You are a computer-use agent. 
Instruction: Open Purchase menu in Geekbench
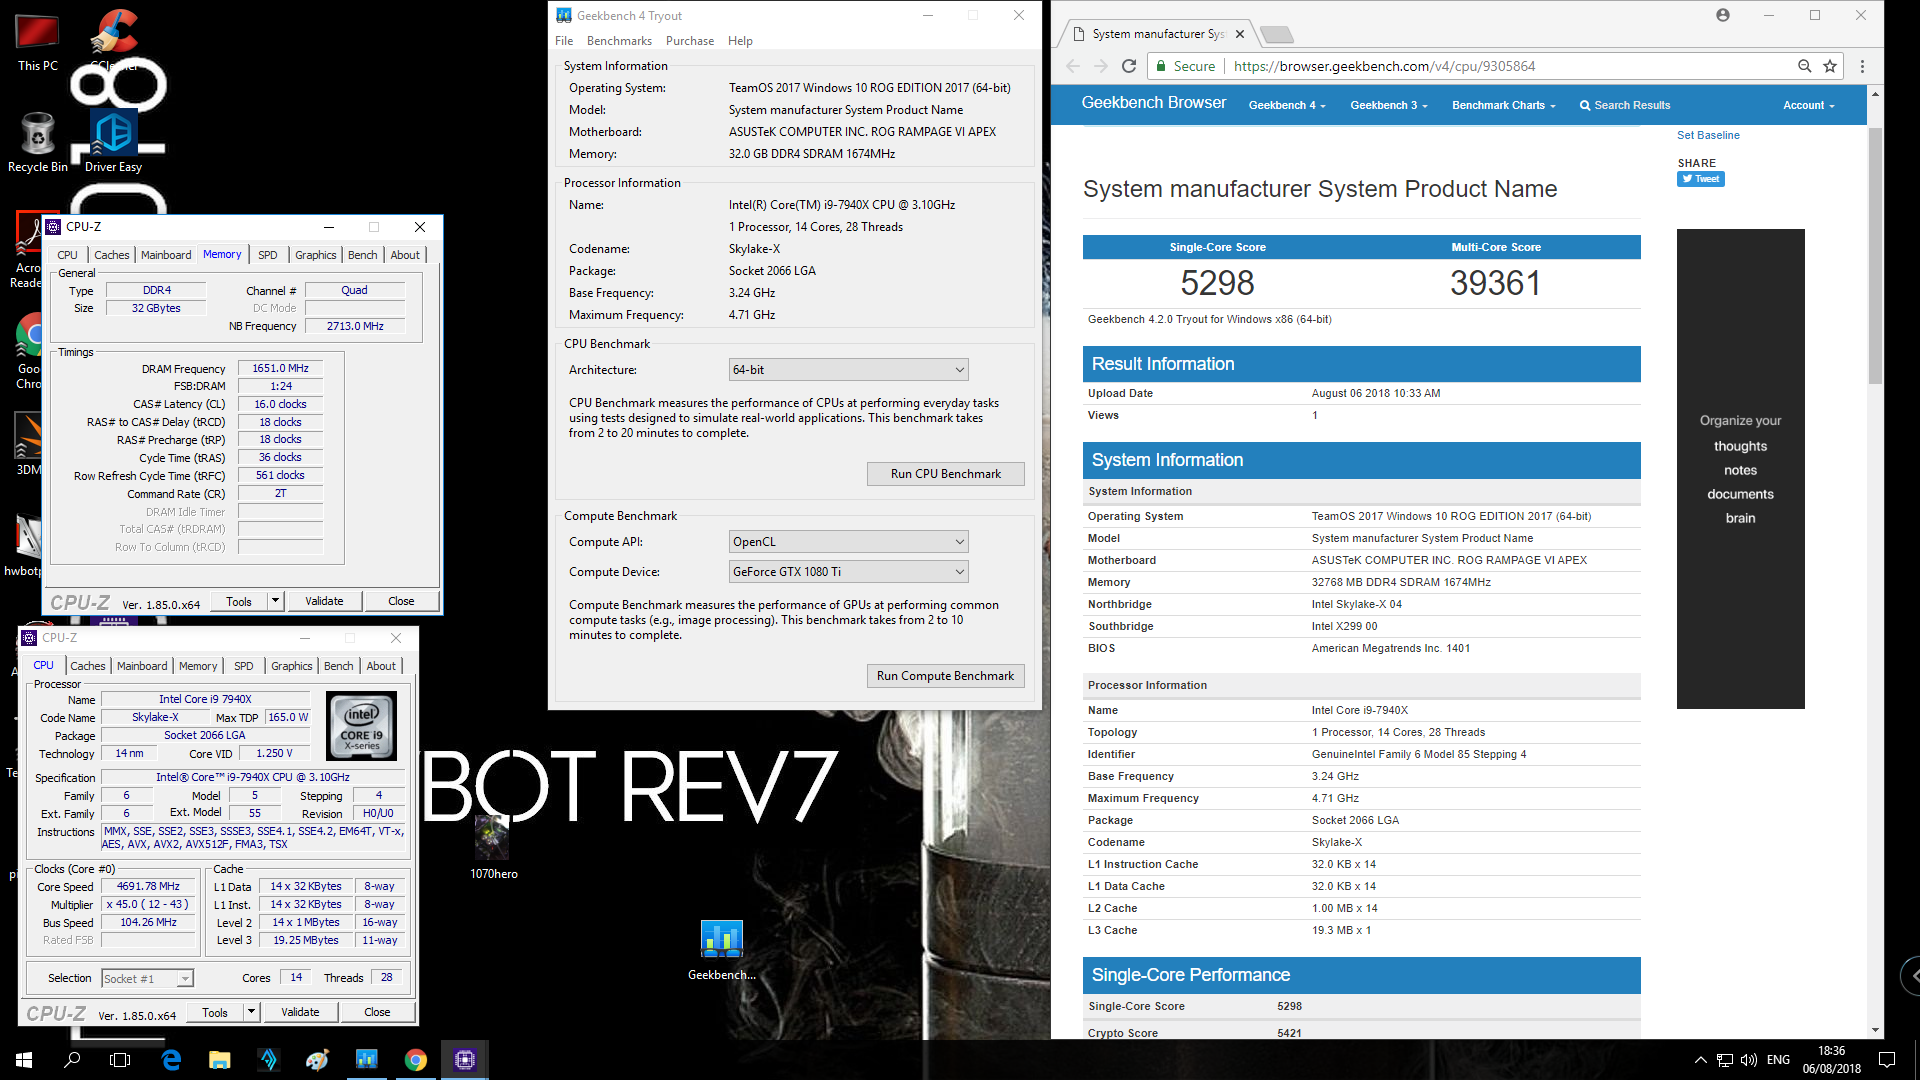click(x=690, y=41)
